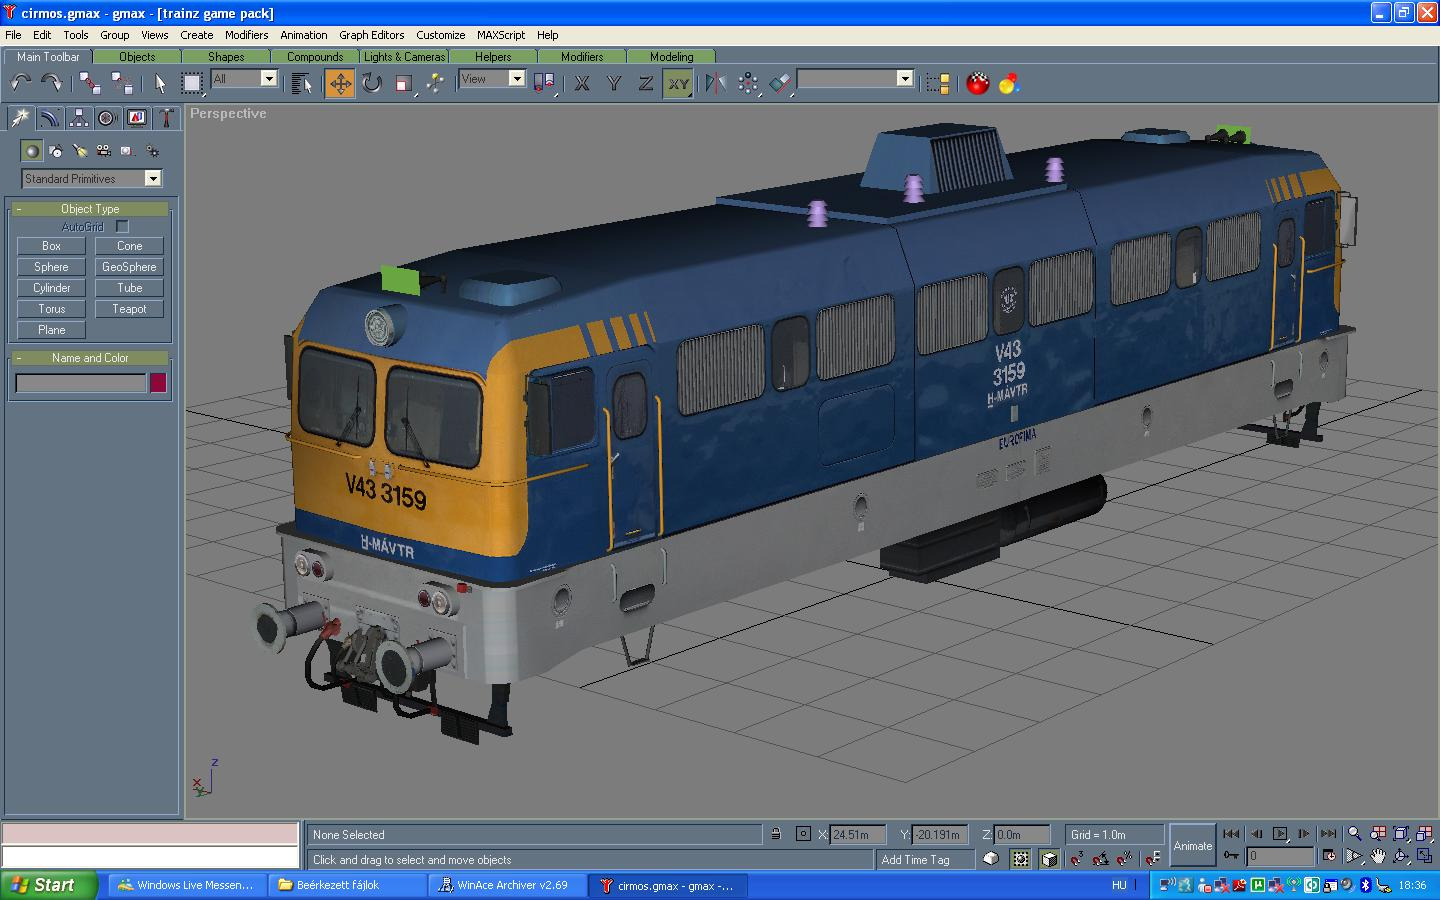Open the View coordinate system dropdown
The width and height of the screenshot is (1440, 900).
[492, 78]
